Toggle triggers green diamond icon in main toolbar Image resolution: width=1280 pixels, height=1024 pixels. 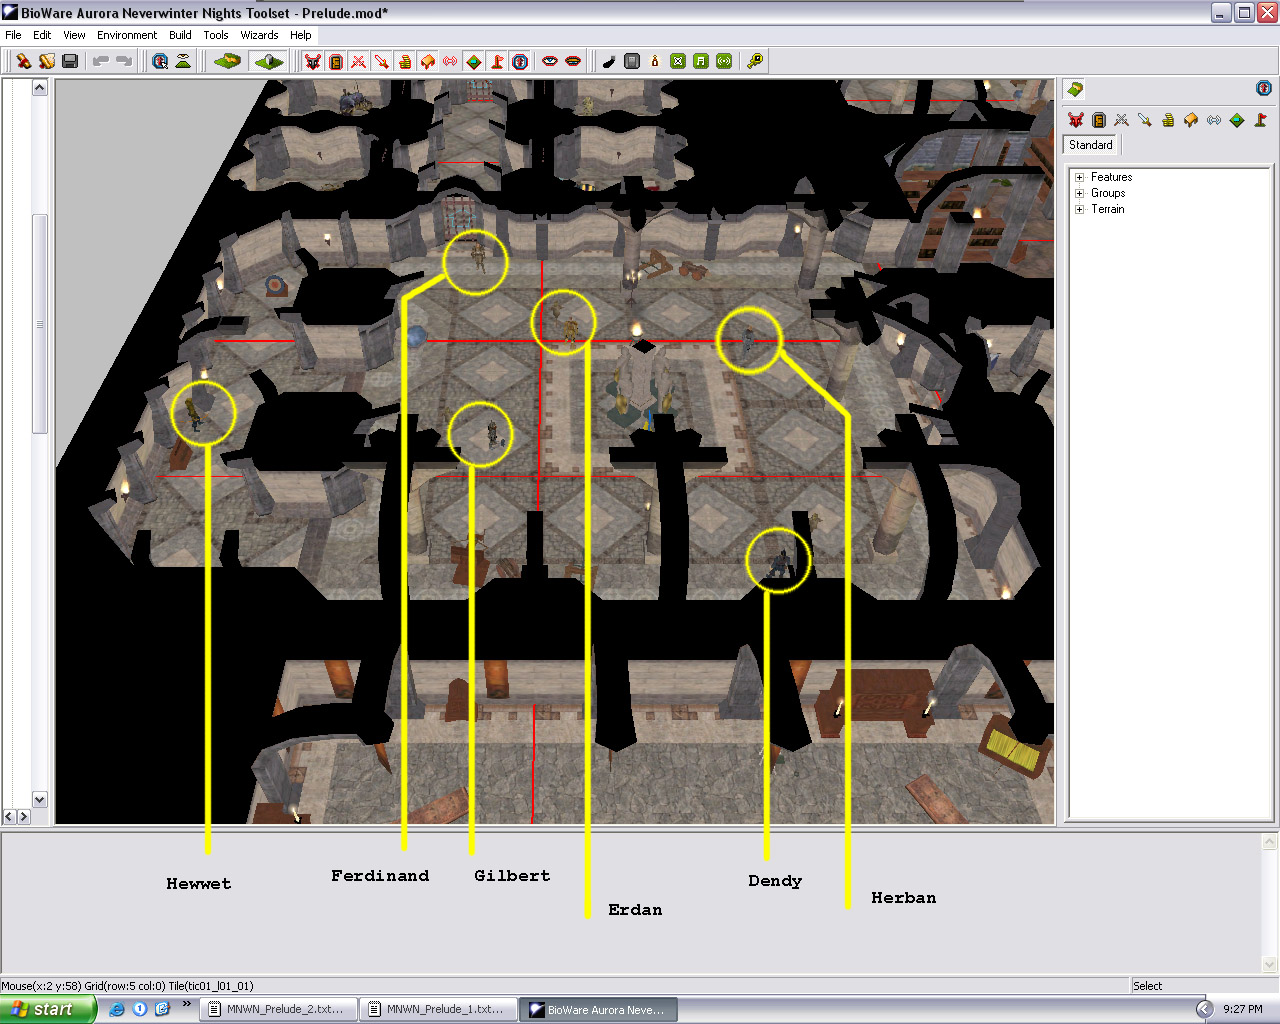[474, 61]
